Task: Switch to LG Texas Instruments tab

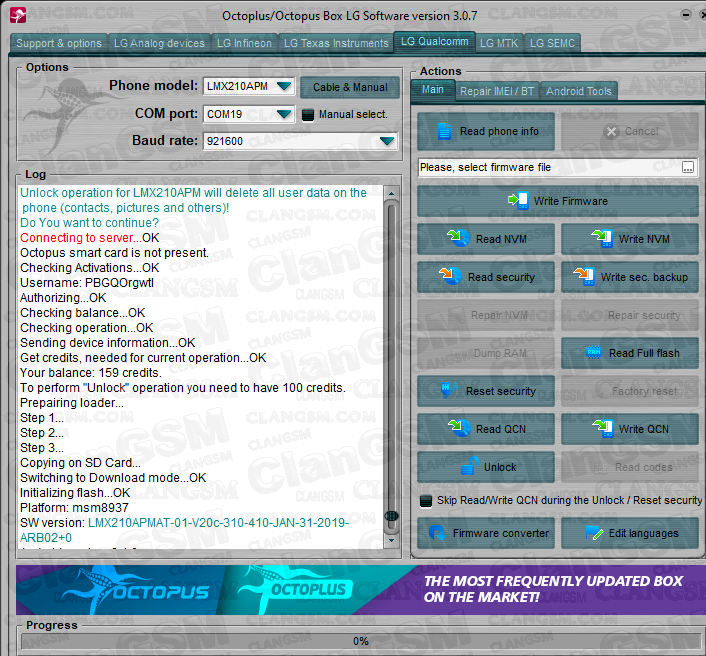Action: pos(336,43)
